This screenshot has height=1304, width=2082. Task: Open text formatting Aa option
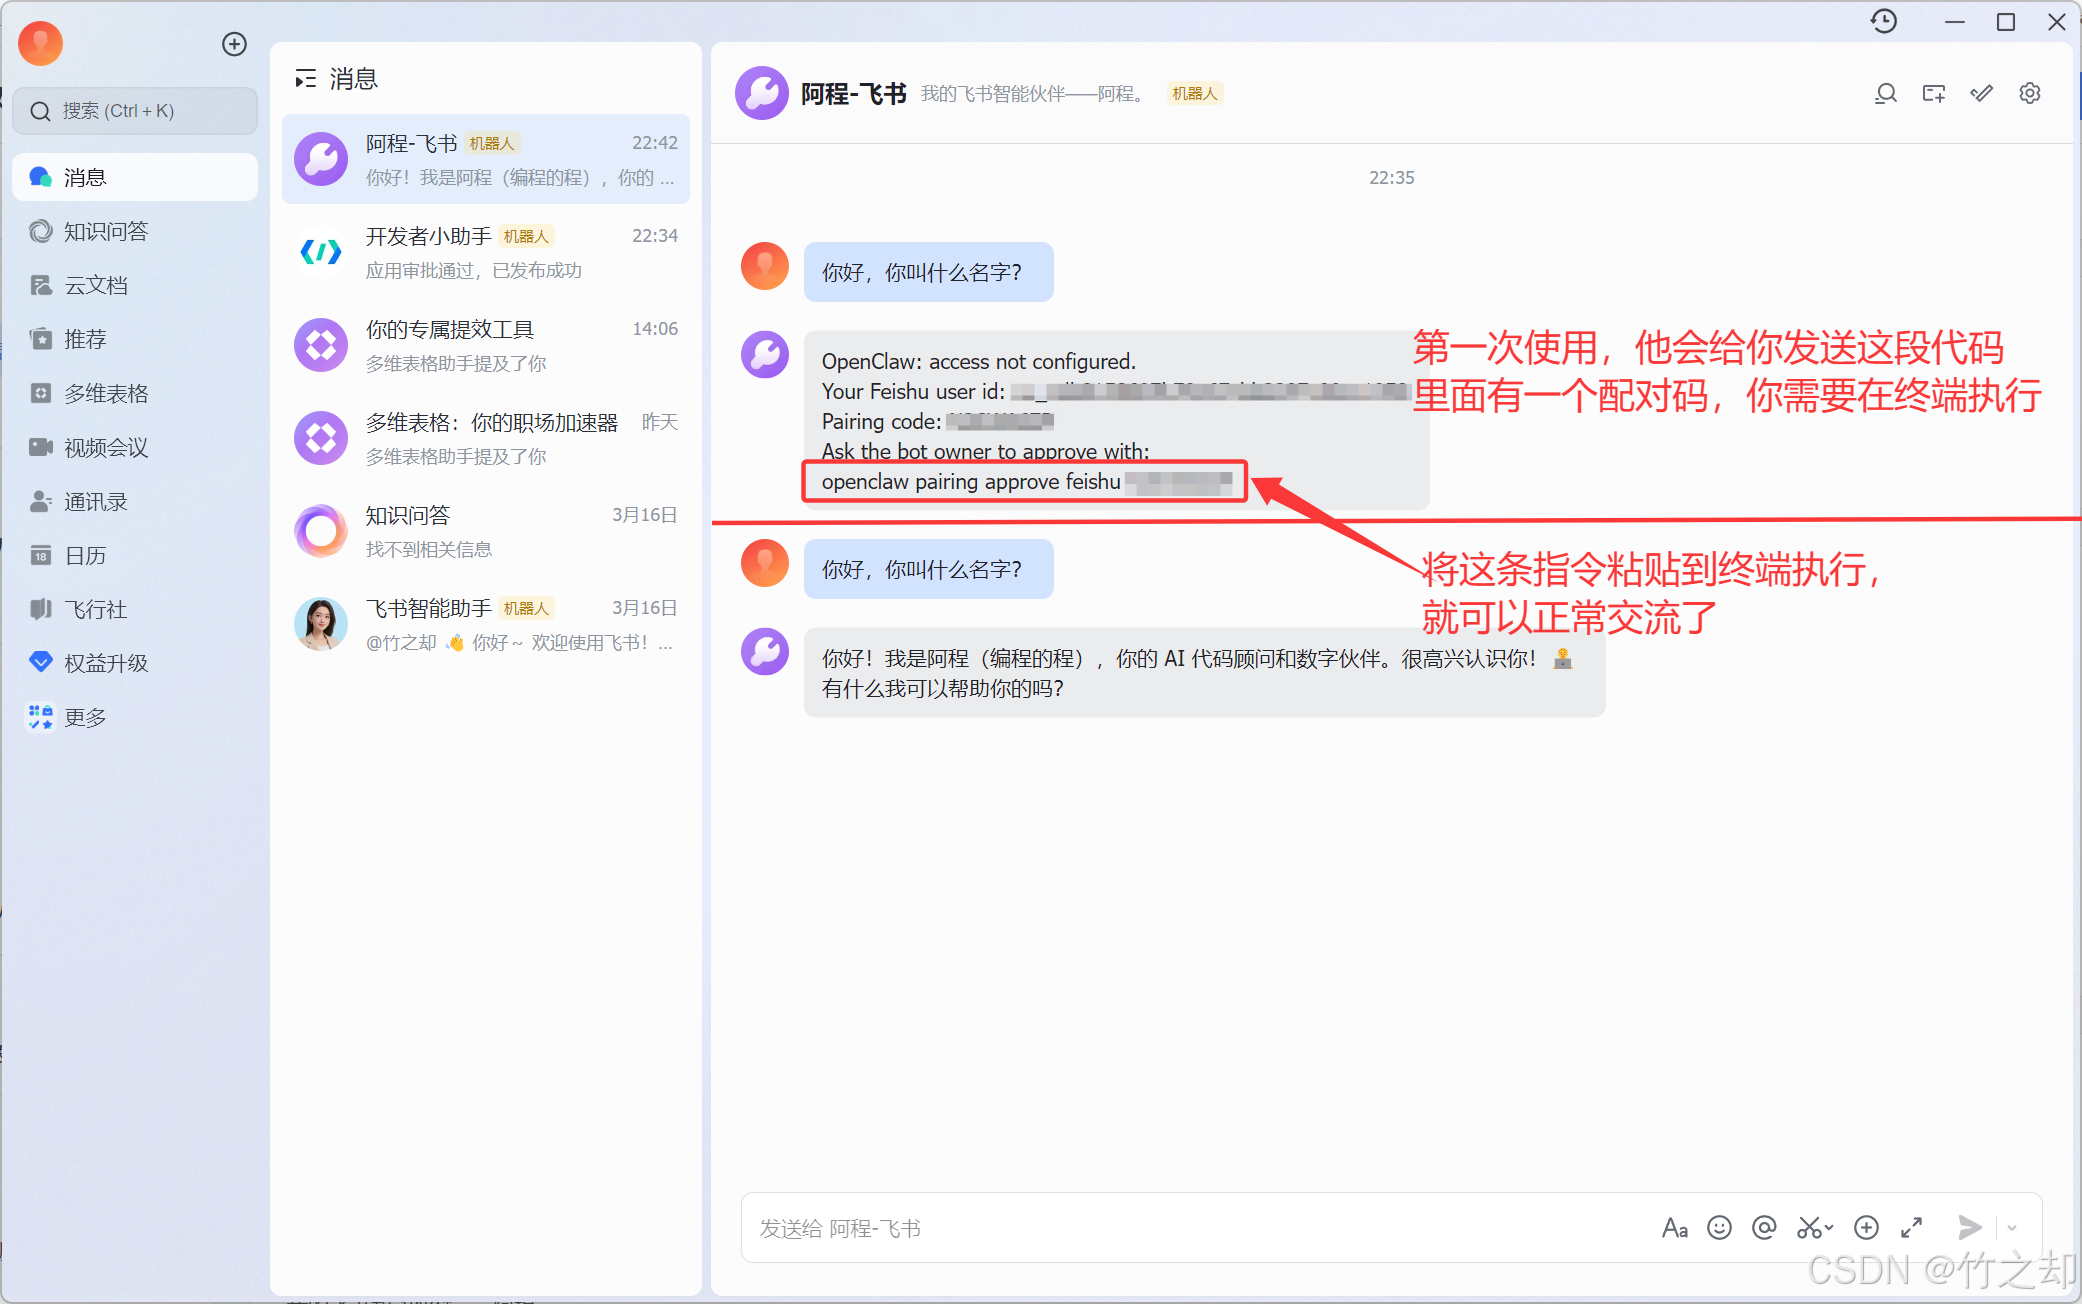(x=1675, y=1227)
